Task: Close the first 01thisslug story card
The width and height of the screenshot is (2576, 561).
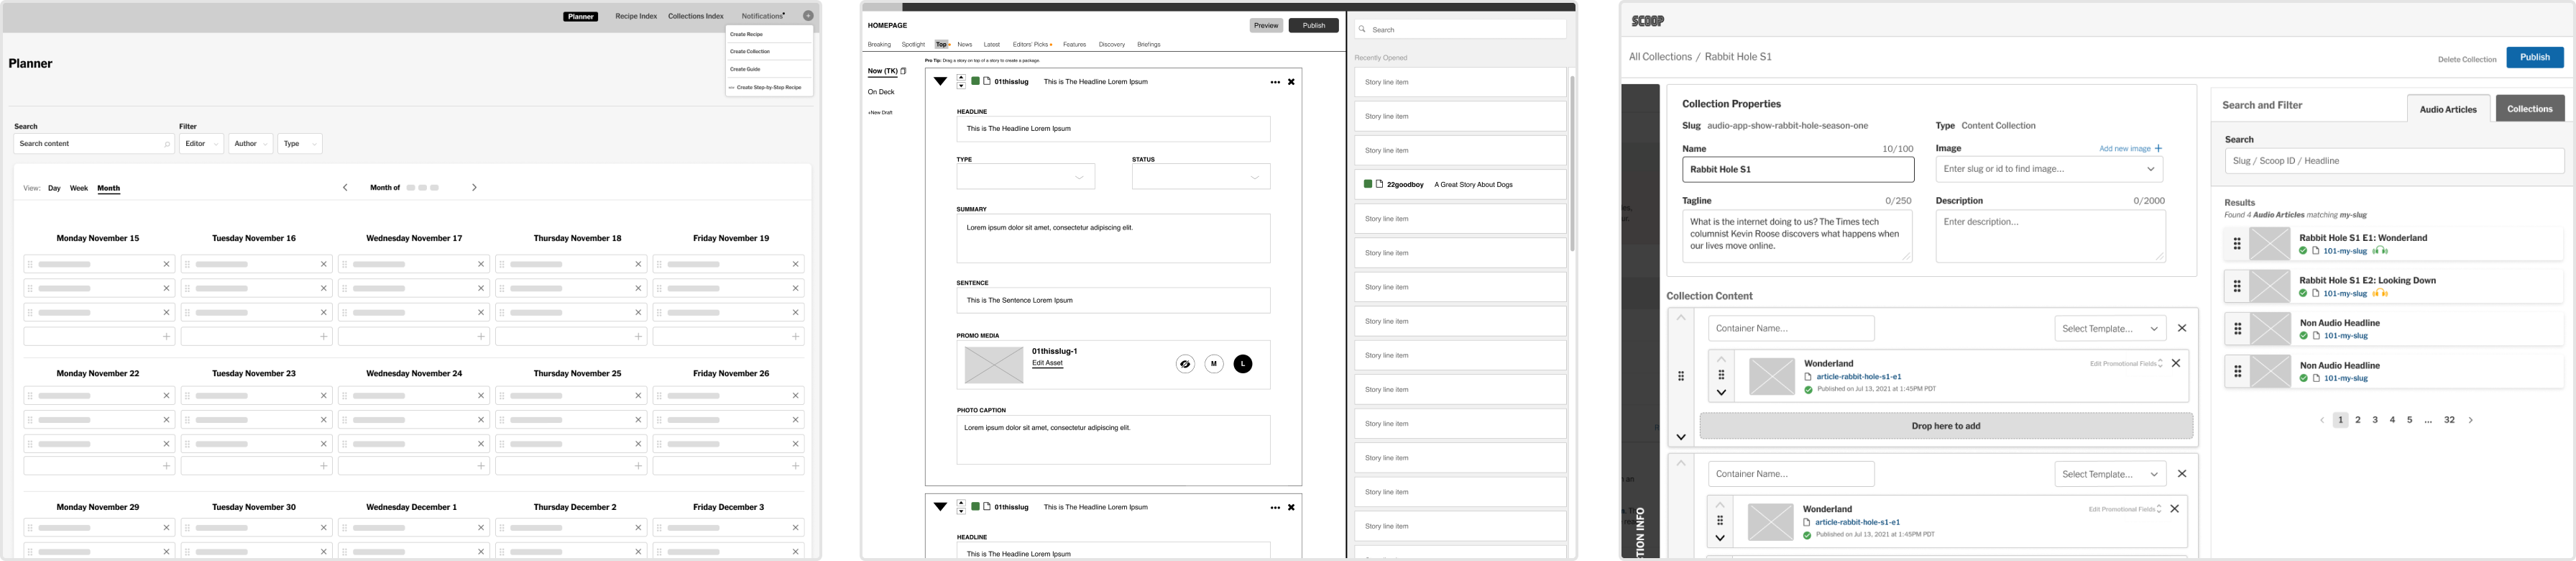Action: [x=1291, y=82]
